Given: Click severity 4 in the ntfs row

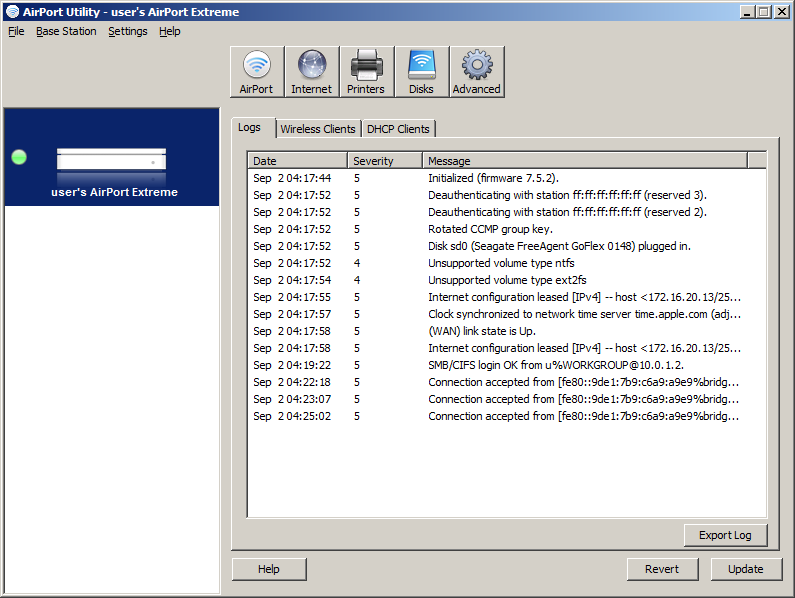Looking at the screenshot, I should [x=357, y=263].
